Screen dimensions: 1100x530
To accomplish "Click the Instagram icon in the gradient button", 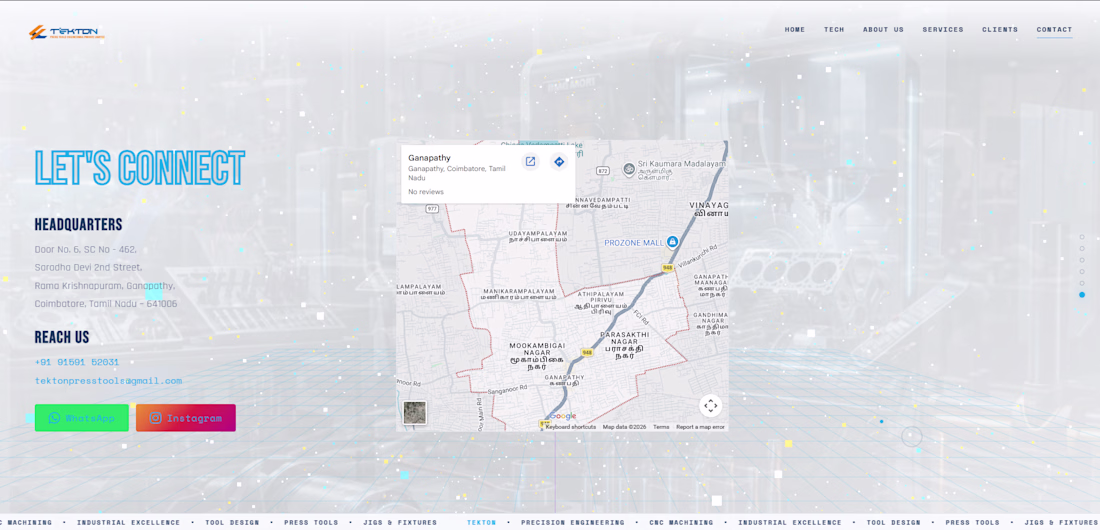I will coord(155,418).
